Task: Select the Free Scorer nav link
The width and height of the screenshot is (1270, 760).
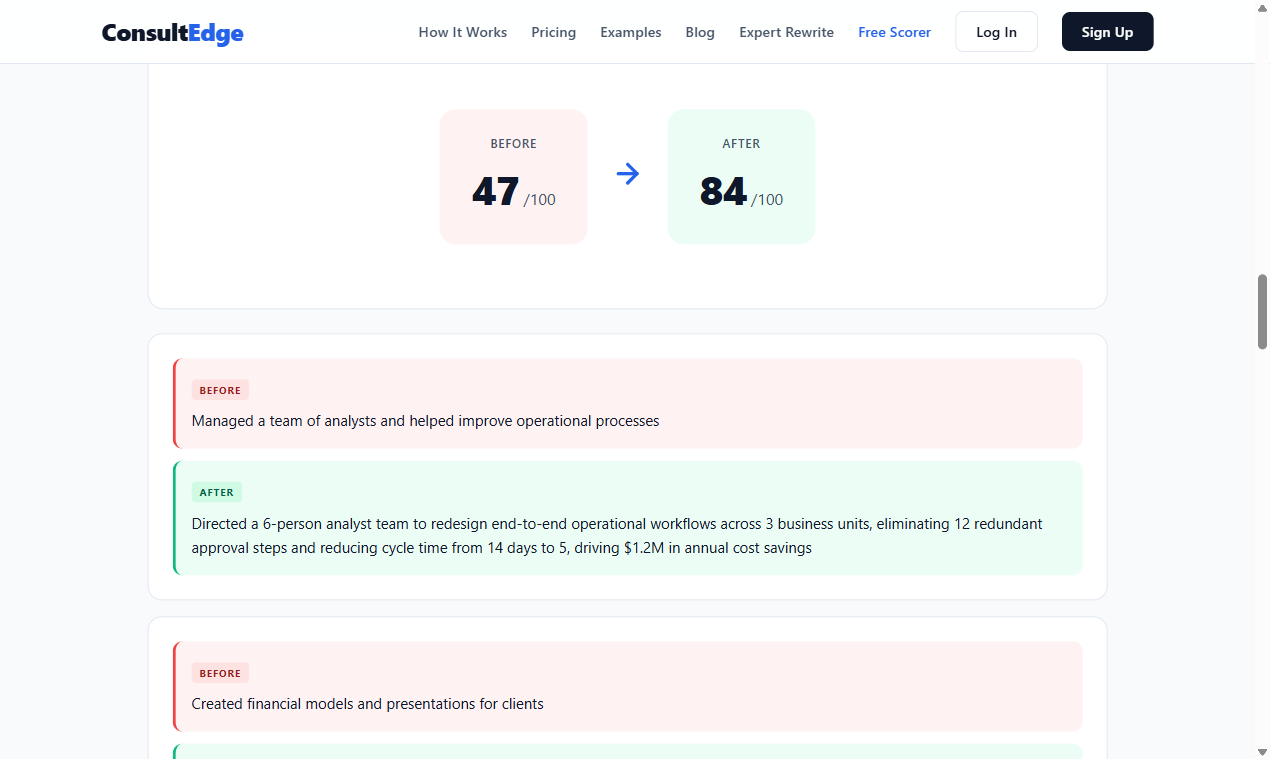Action: (894, 32)
